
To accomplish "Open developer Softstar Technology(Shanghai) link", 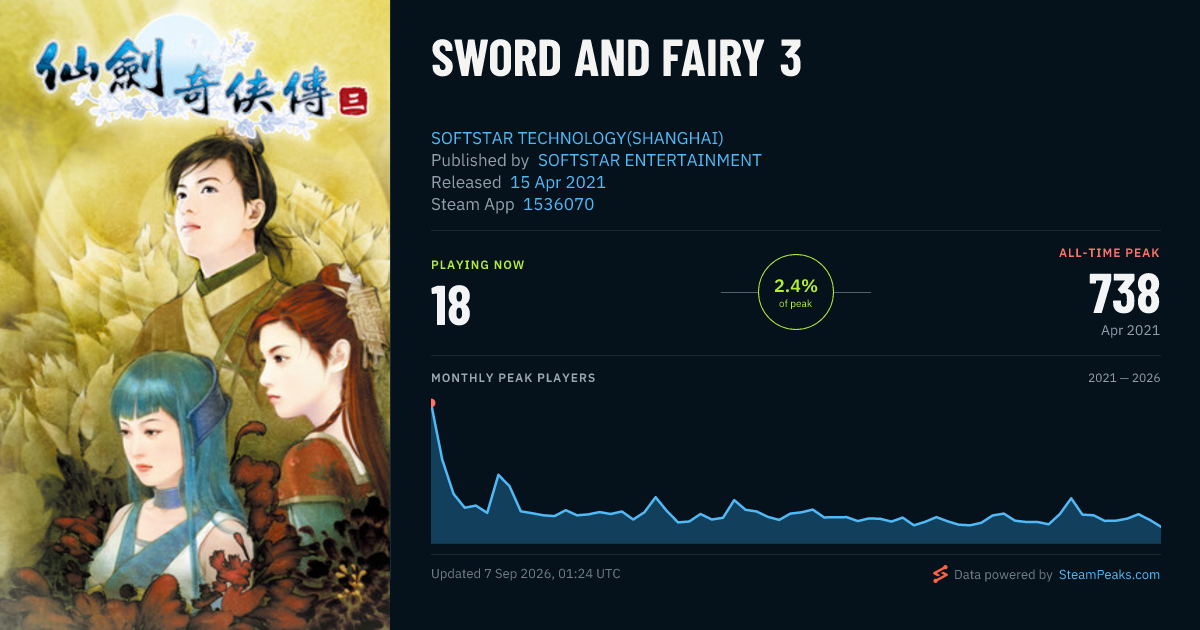I will [x=577, y=138].
